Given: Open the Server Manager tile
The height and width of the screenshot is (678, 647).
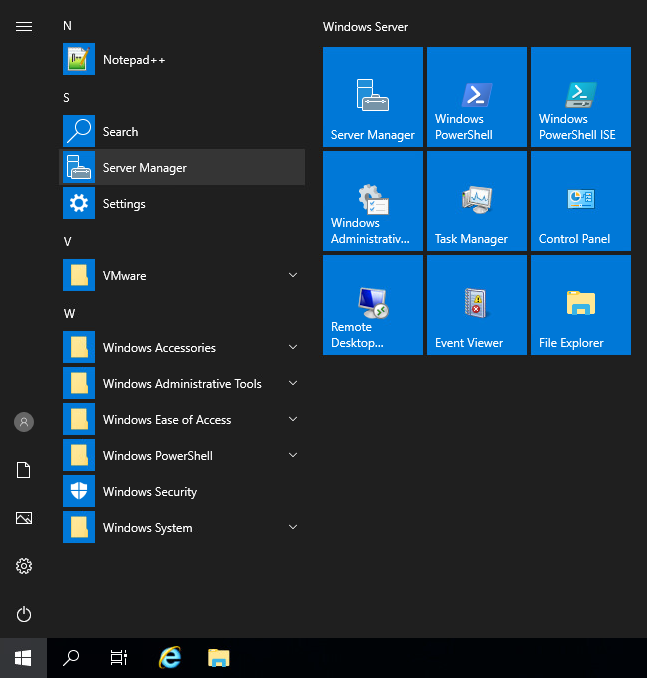Looking at the screenshot, I should [x=373, y=97].
